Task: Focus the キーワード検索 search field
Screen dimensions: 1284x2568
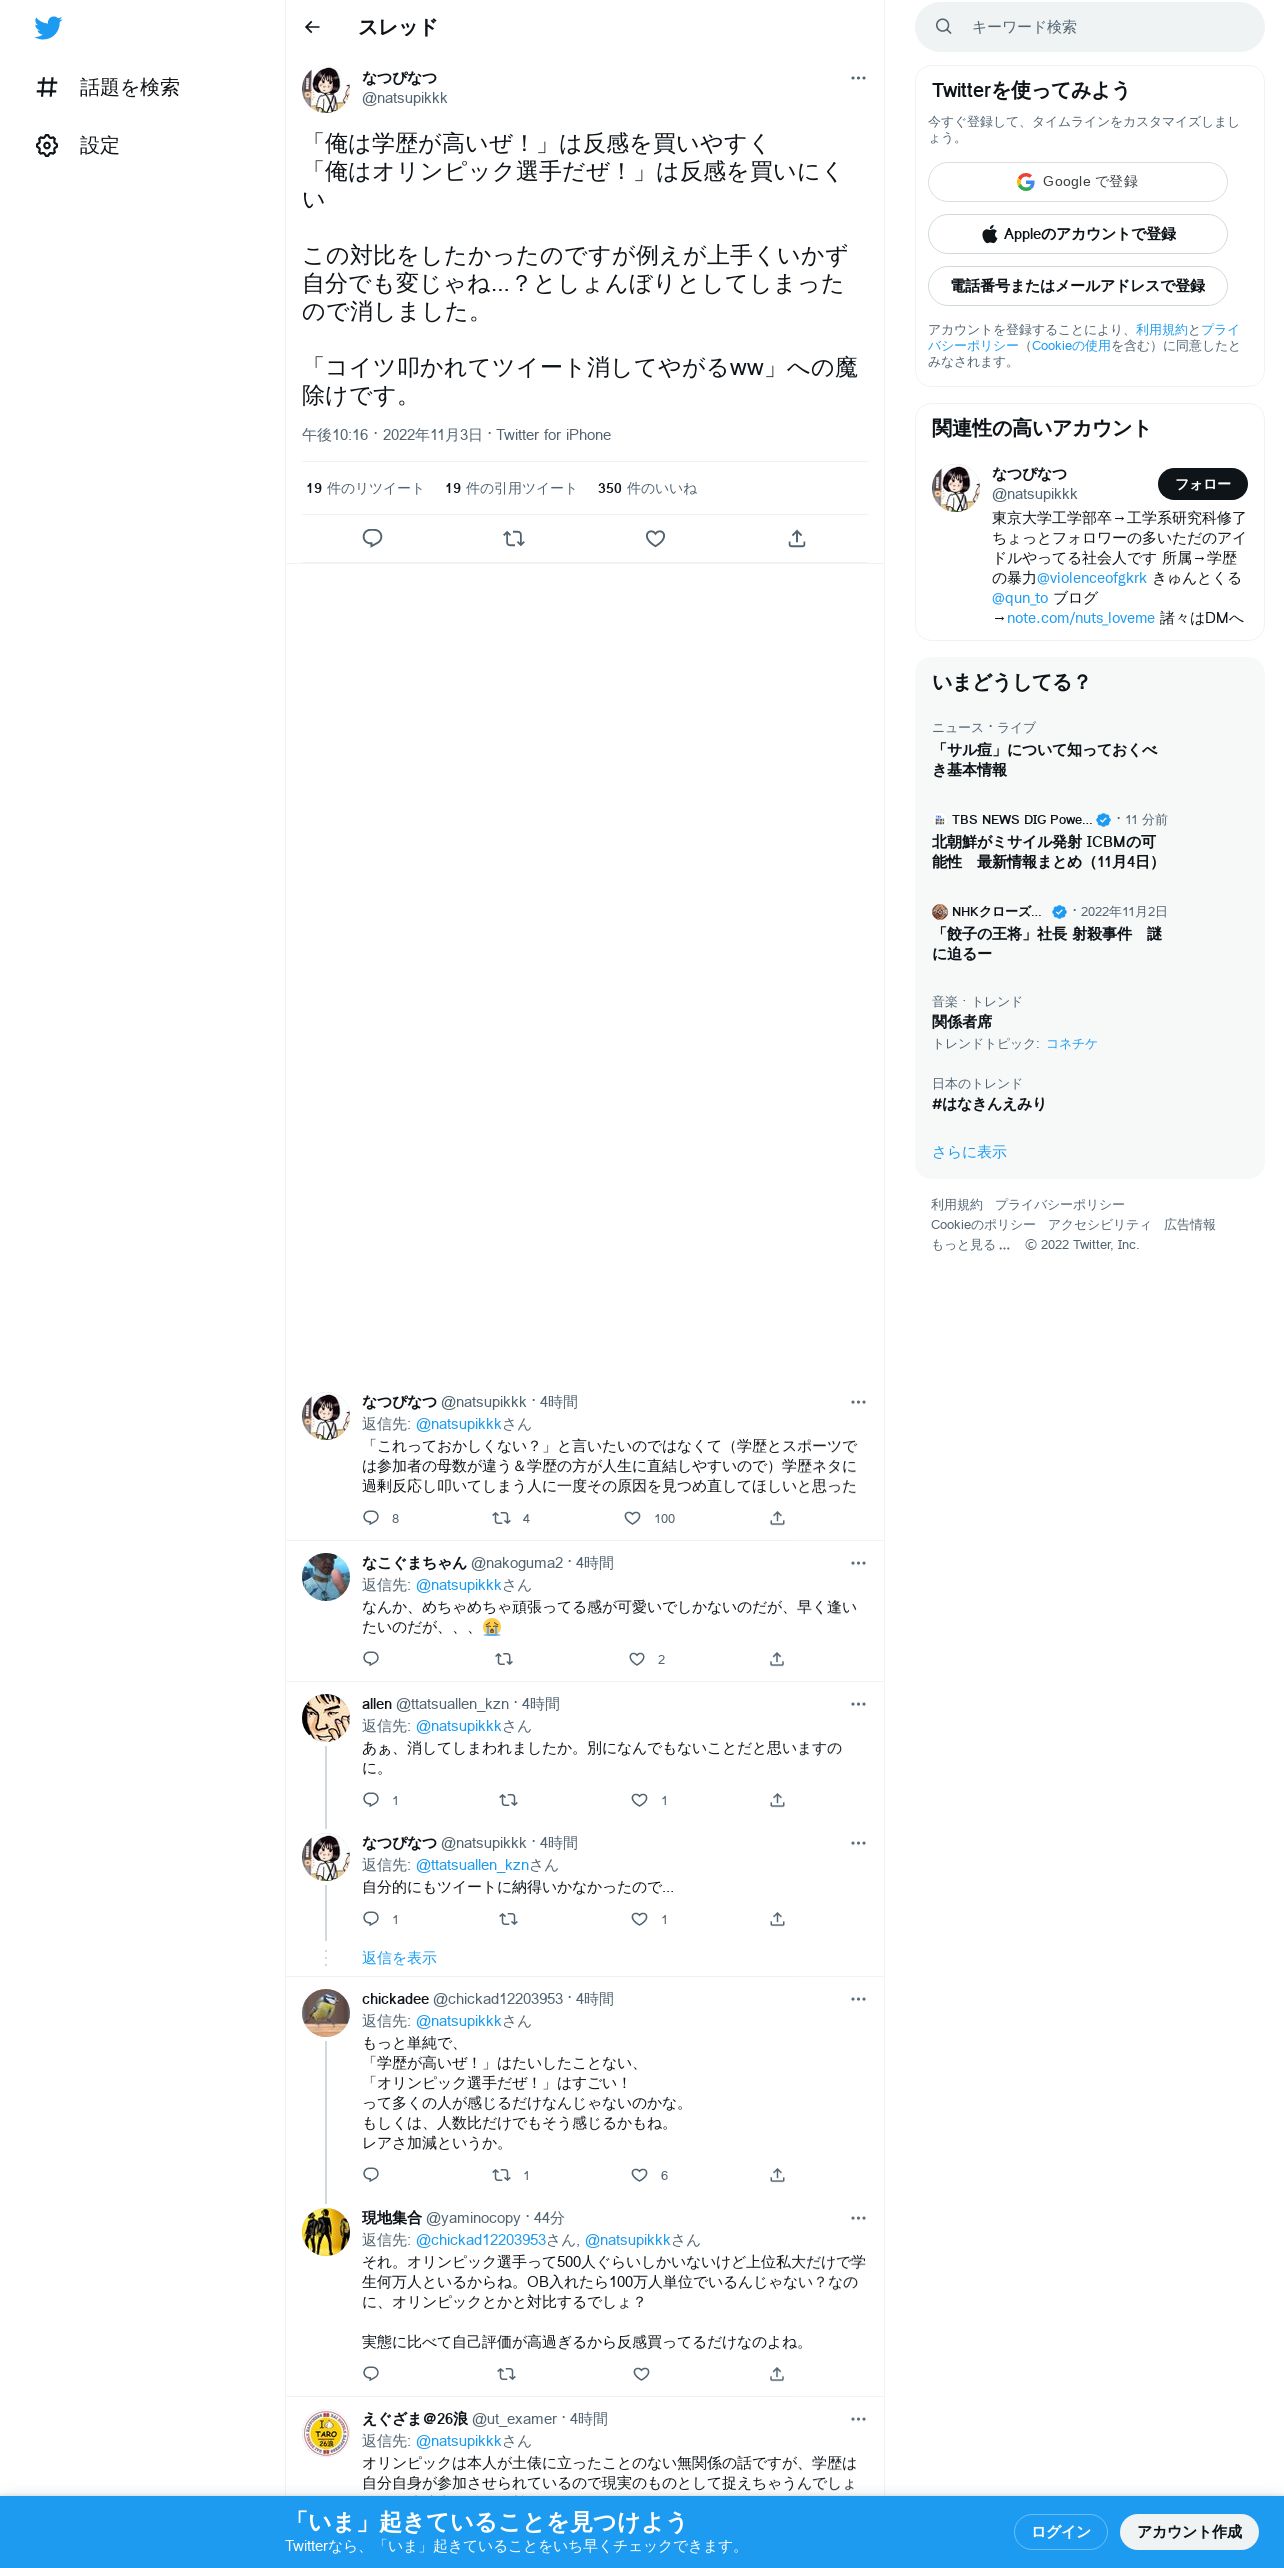Action: [1090, 27]
